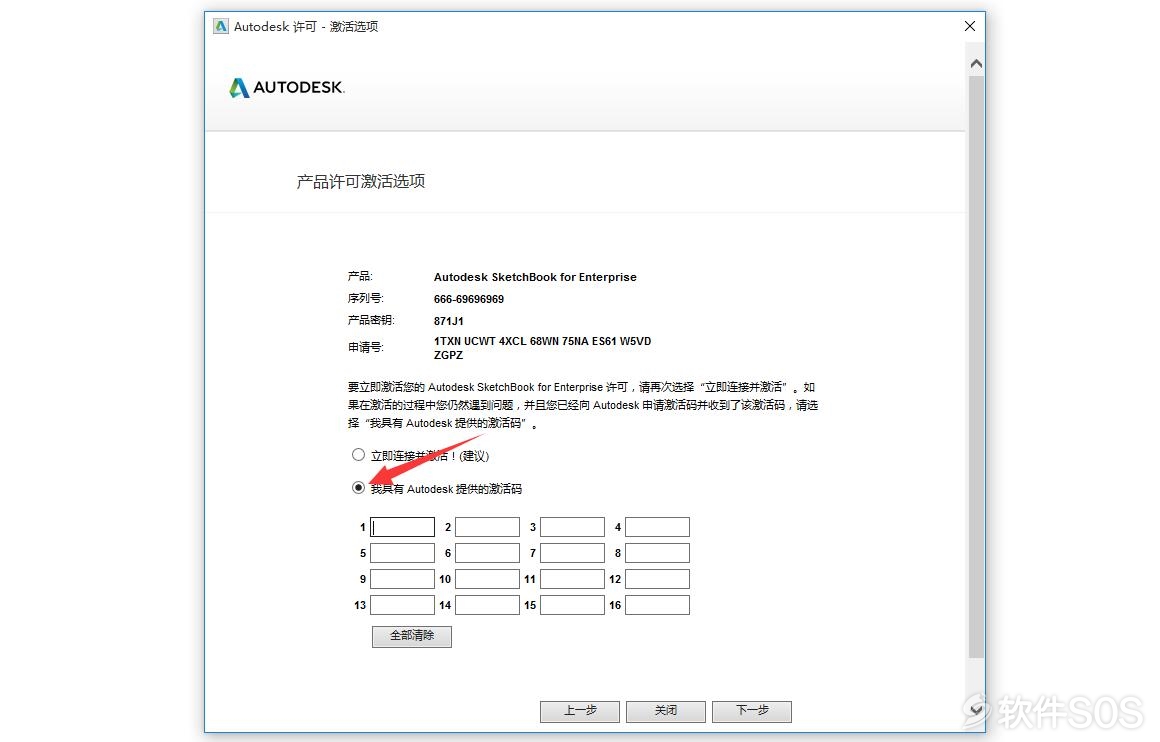Click the 产品密钥 label
This screenshot has height=742, width=1160.
(x=371, y=320)
